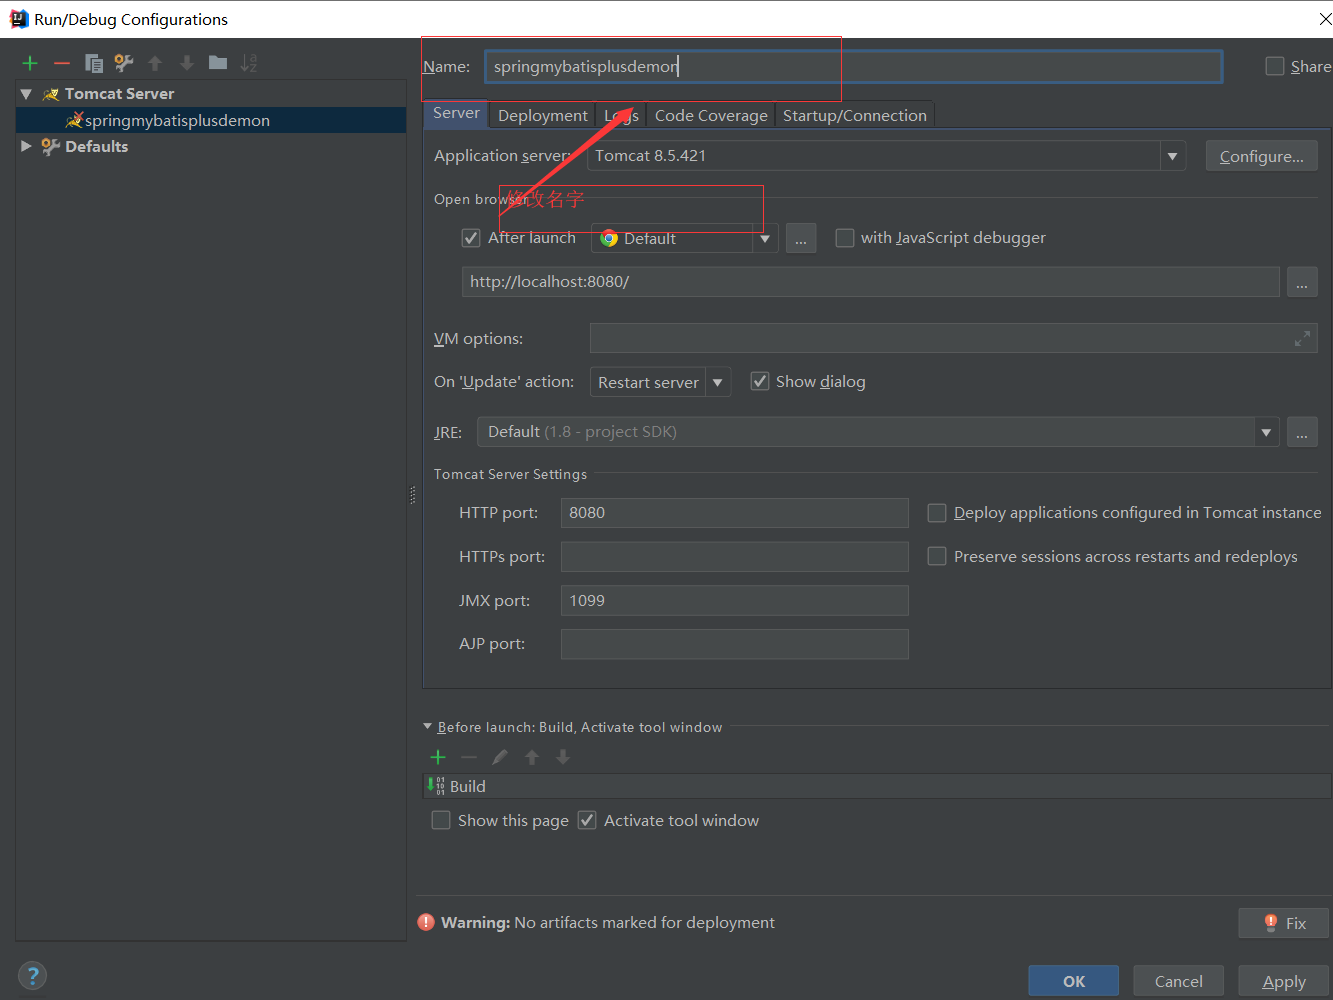Confirm with the OK button
Screen dimensions: 1333x1000
(x=1074, y=981)
